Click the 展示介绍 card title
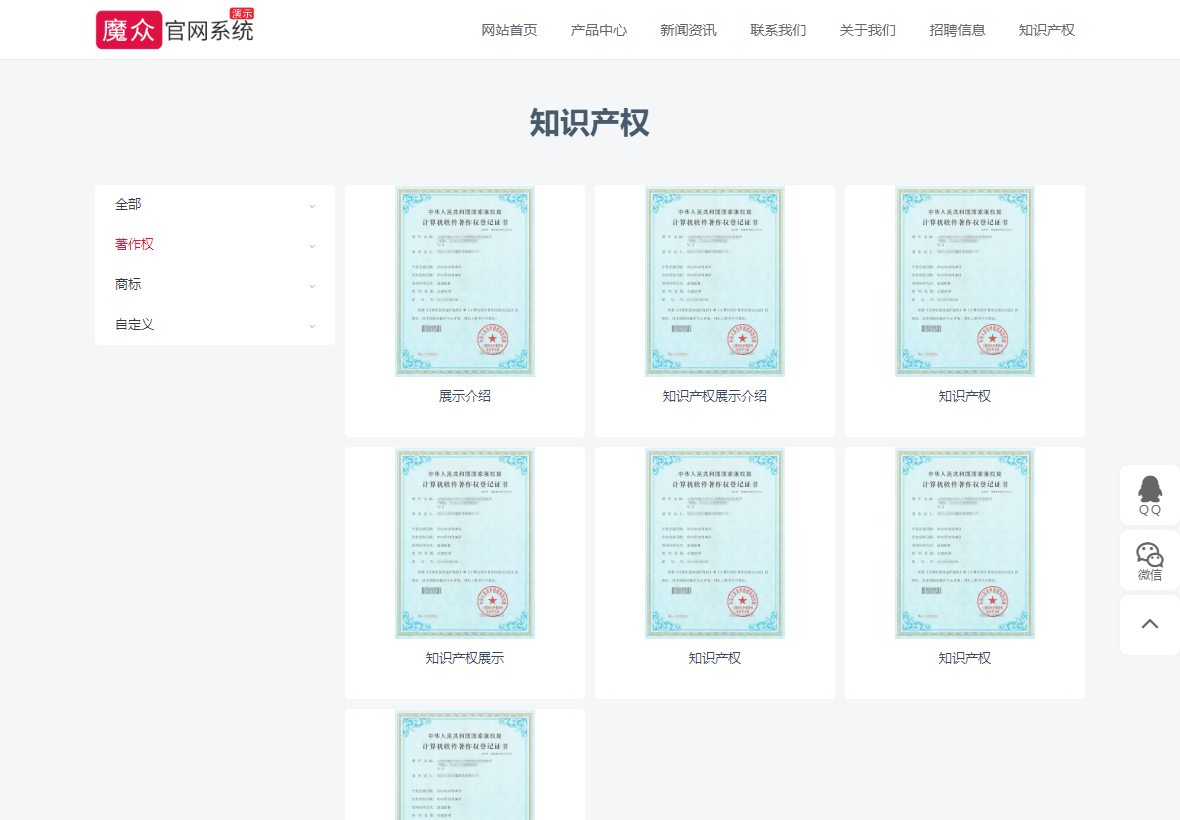Image resolution: width=1180 pixels, height=820 pixels. [465, 396]
